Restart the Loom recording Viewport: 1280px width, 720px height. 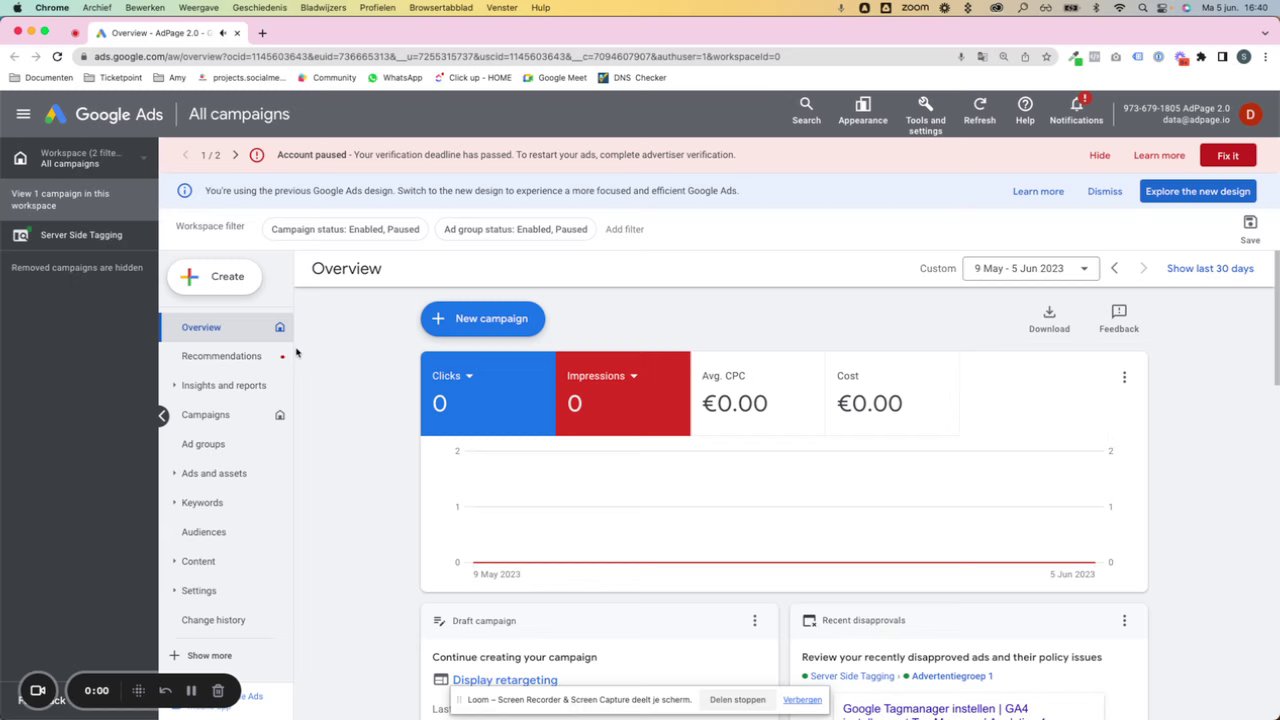click(x=165, y=690)
